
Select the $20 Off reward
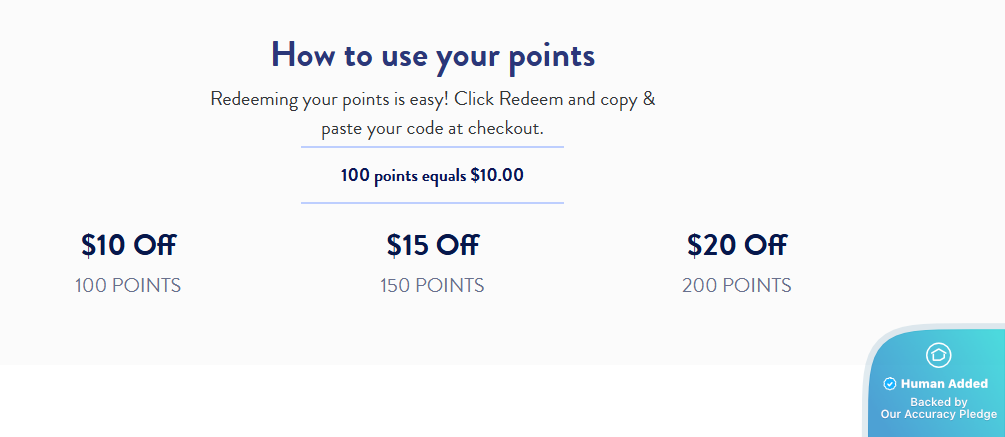pos(736,245)
